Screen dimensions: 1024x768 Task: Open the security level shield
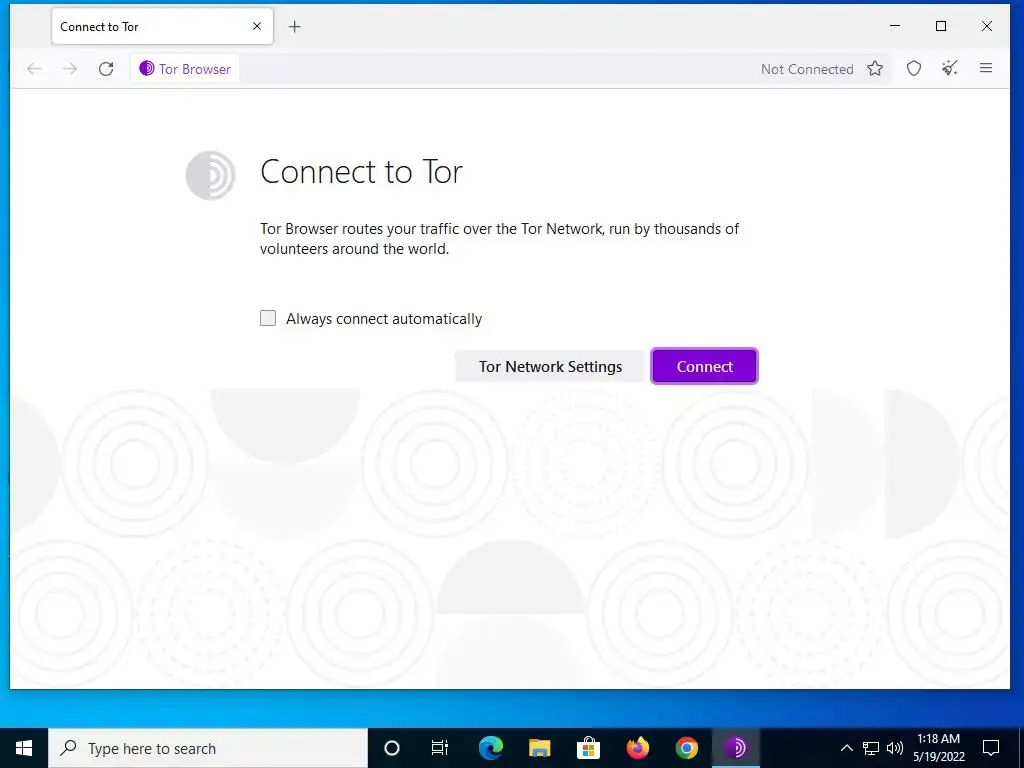click(x=914, y=69)
